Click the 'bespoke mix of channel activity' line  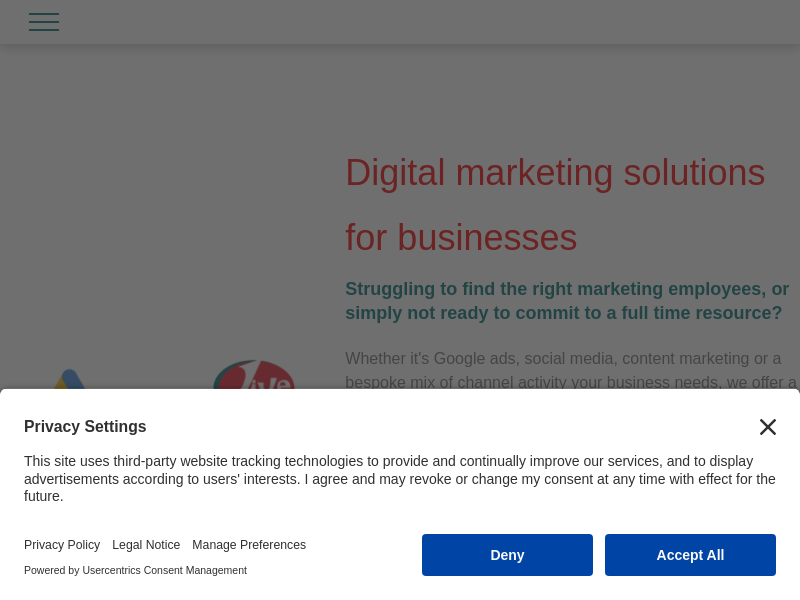570,382
